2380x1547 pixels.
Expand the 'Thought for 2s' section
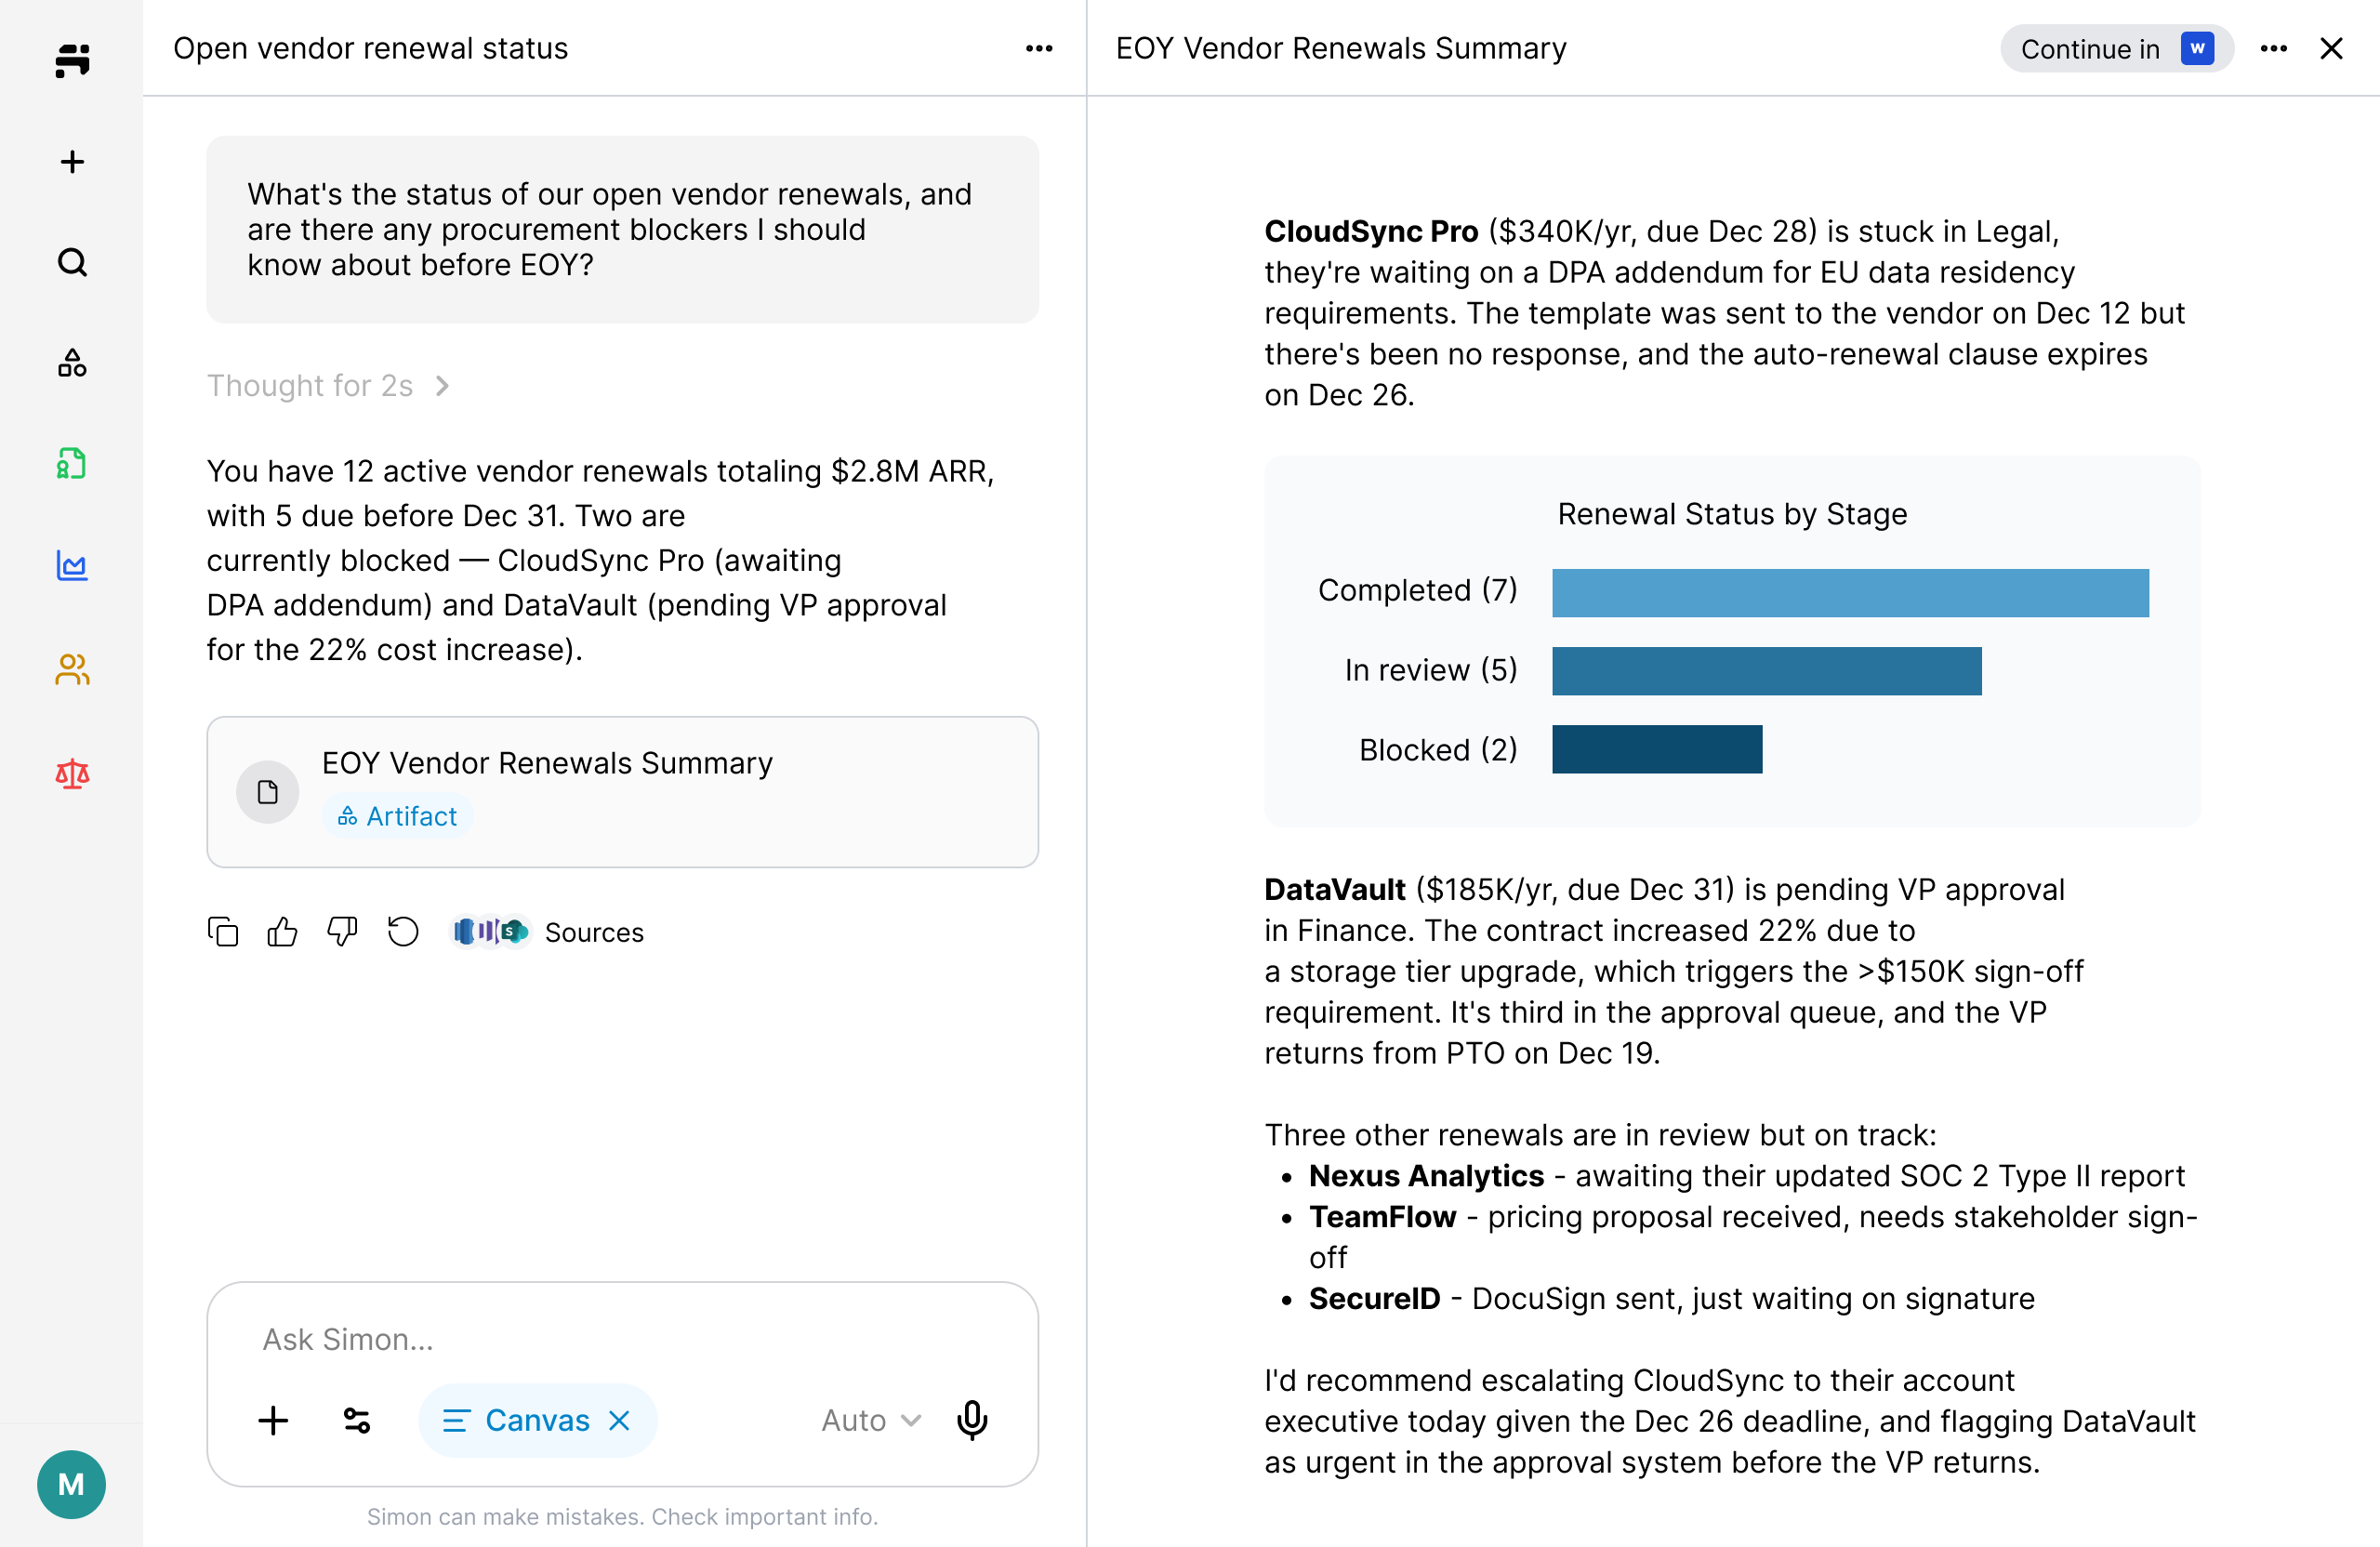[x=329, y=386]
